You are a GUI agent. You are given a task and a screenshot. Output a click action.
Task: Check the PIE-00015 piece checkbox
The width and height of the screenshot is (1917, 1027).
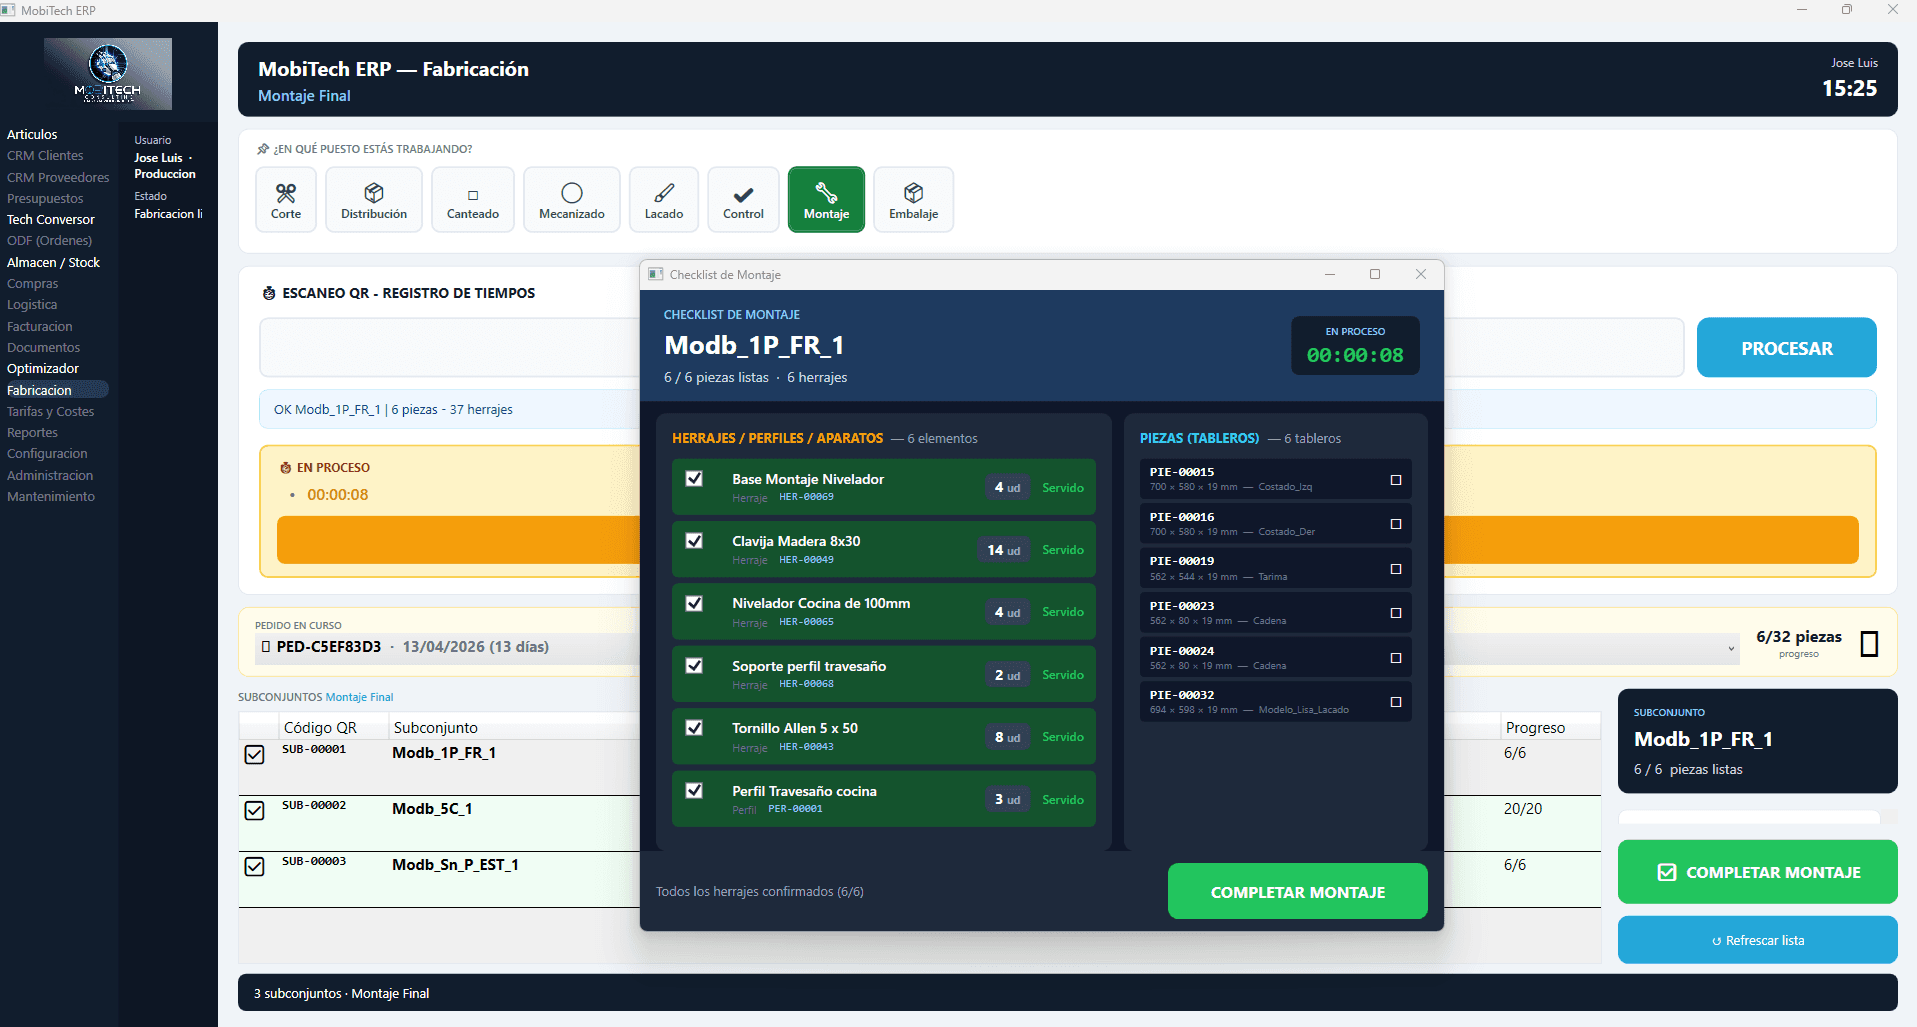coord(1396,480)
